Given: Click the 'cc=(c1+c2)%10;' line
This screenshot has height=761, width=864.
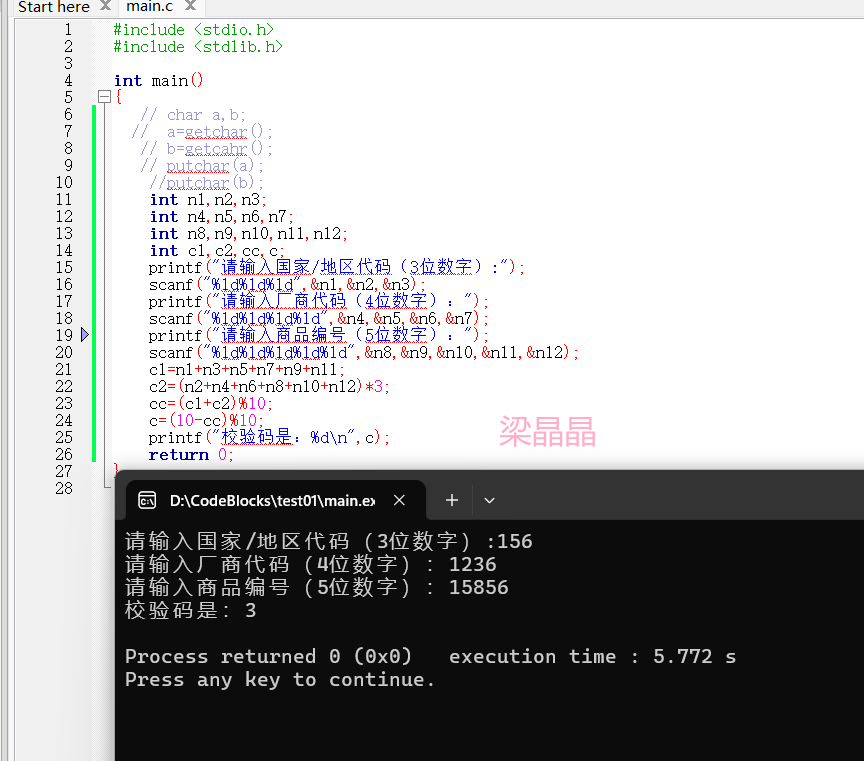Looking at the screenshot, I should tap(210, 403).
